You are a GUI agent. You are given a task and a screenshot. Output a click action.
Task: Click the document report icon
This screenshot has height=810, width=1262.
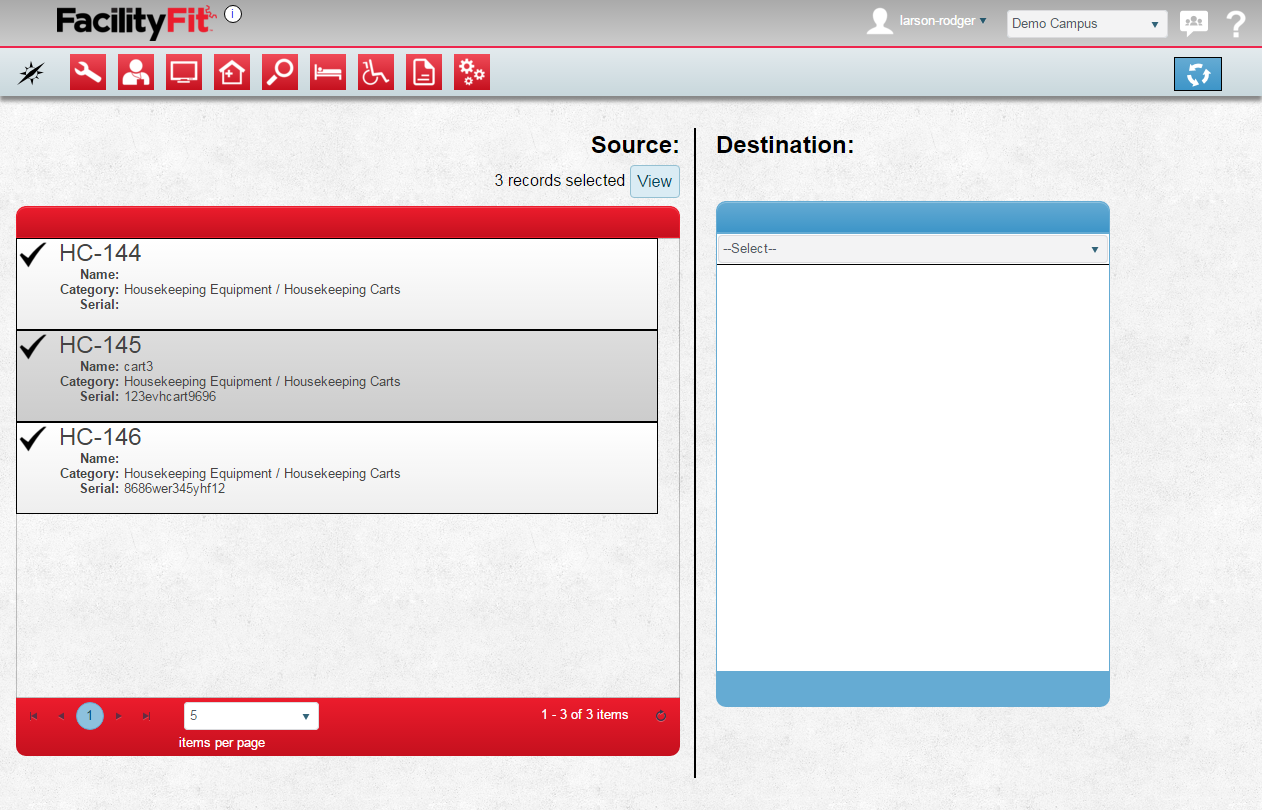pos(424,73)
